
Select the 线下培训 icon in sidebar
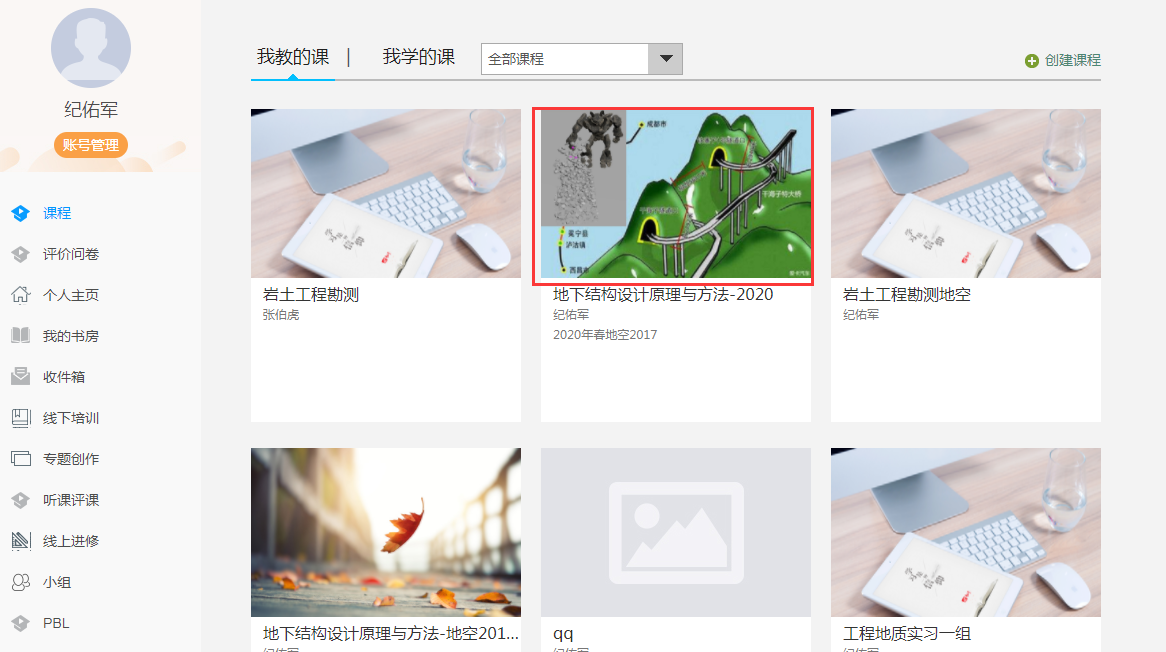coord(20,418)
